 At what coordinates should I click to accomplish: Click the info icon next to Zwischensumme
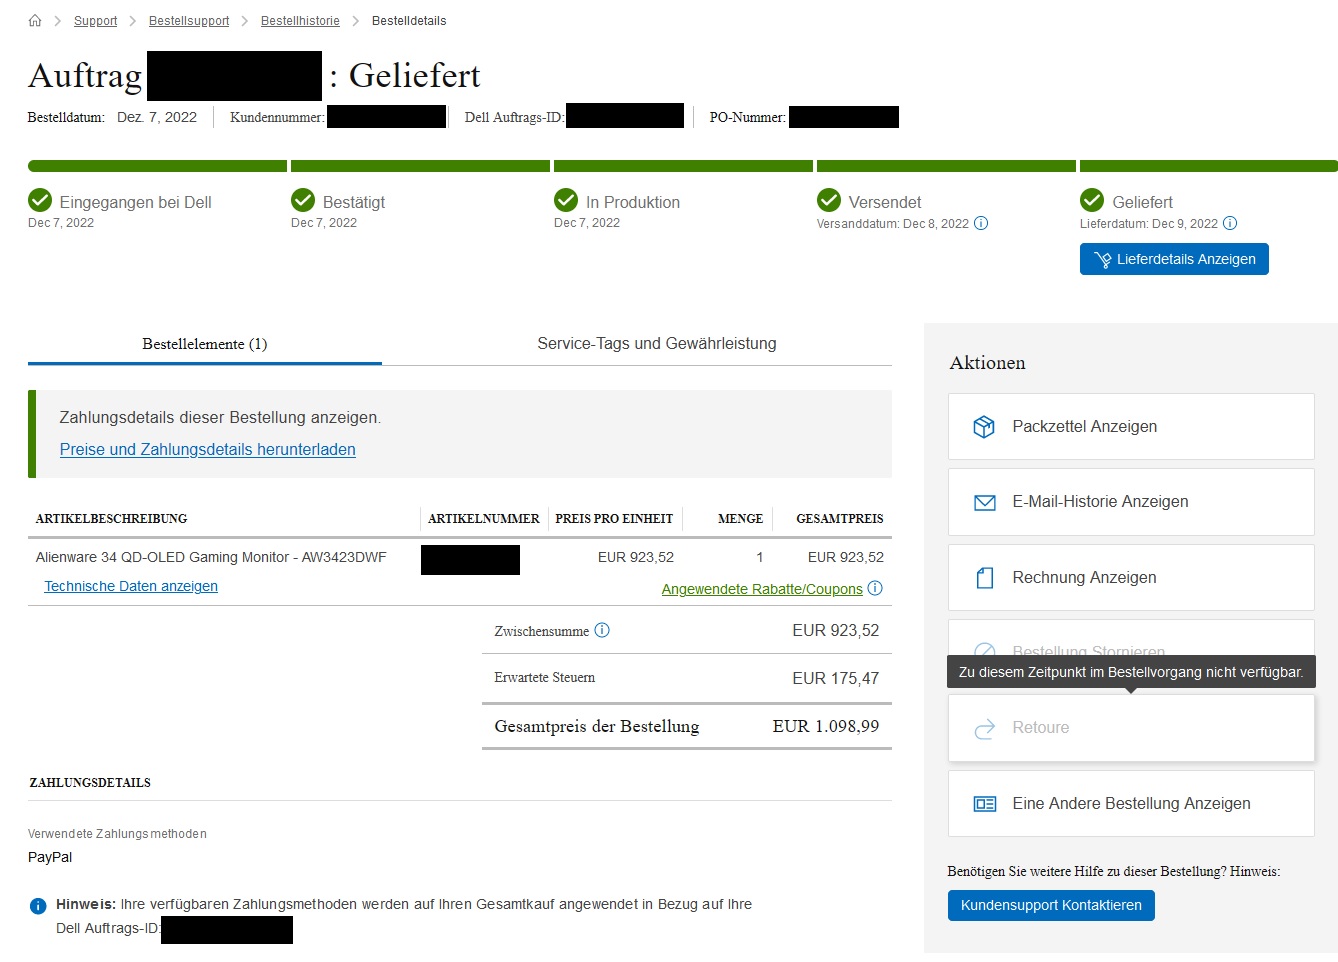(x=602, y=630)
